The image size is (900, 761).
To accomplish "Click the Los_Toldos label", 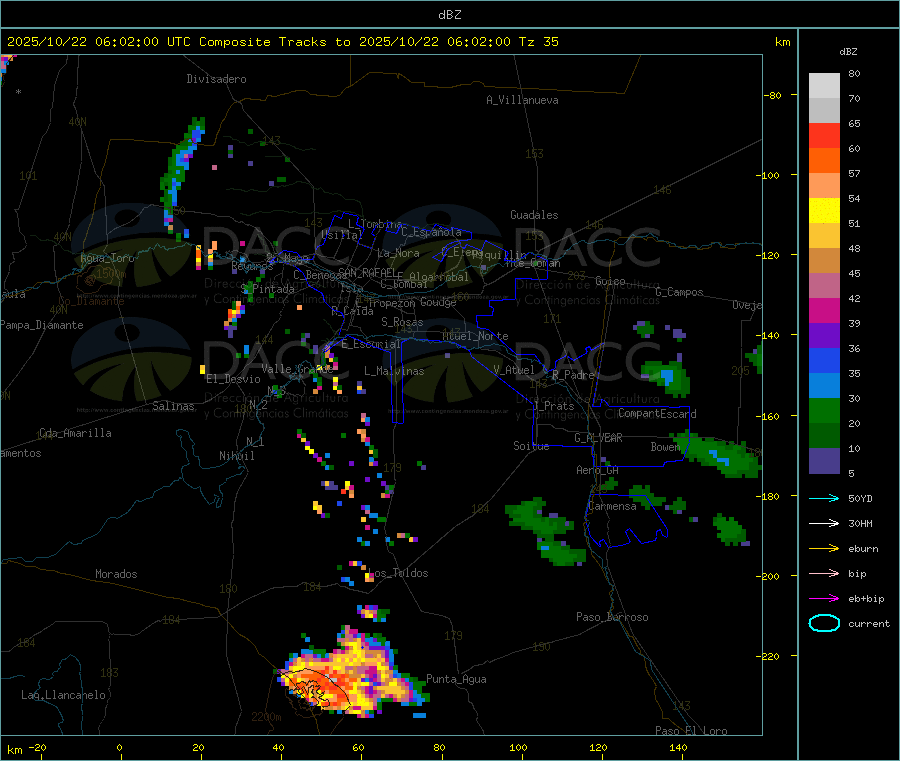I will tap(398, 573).
